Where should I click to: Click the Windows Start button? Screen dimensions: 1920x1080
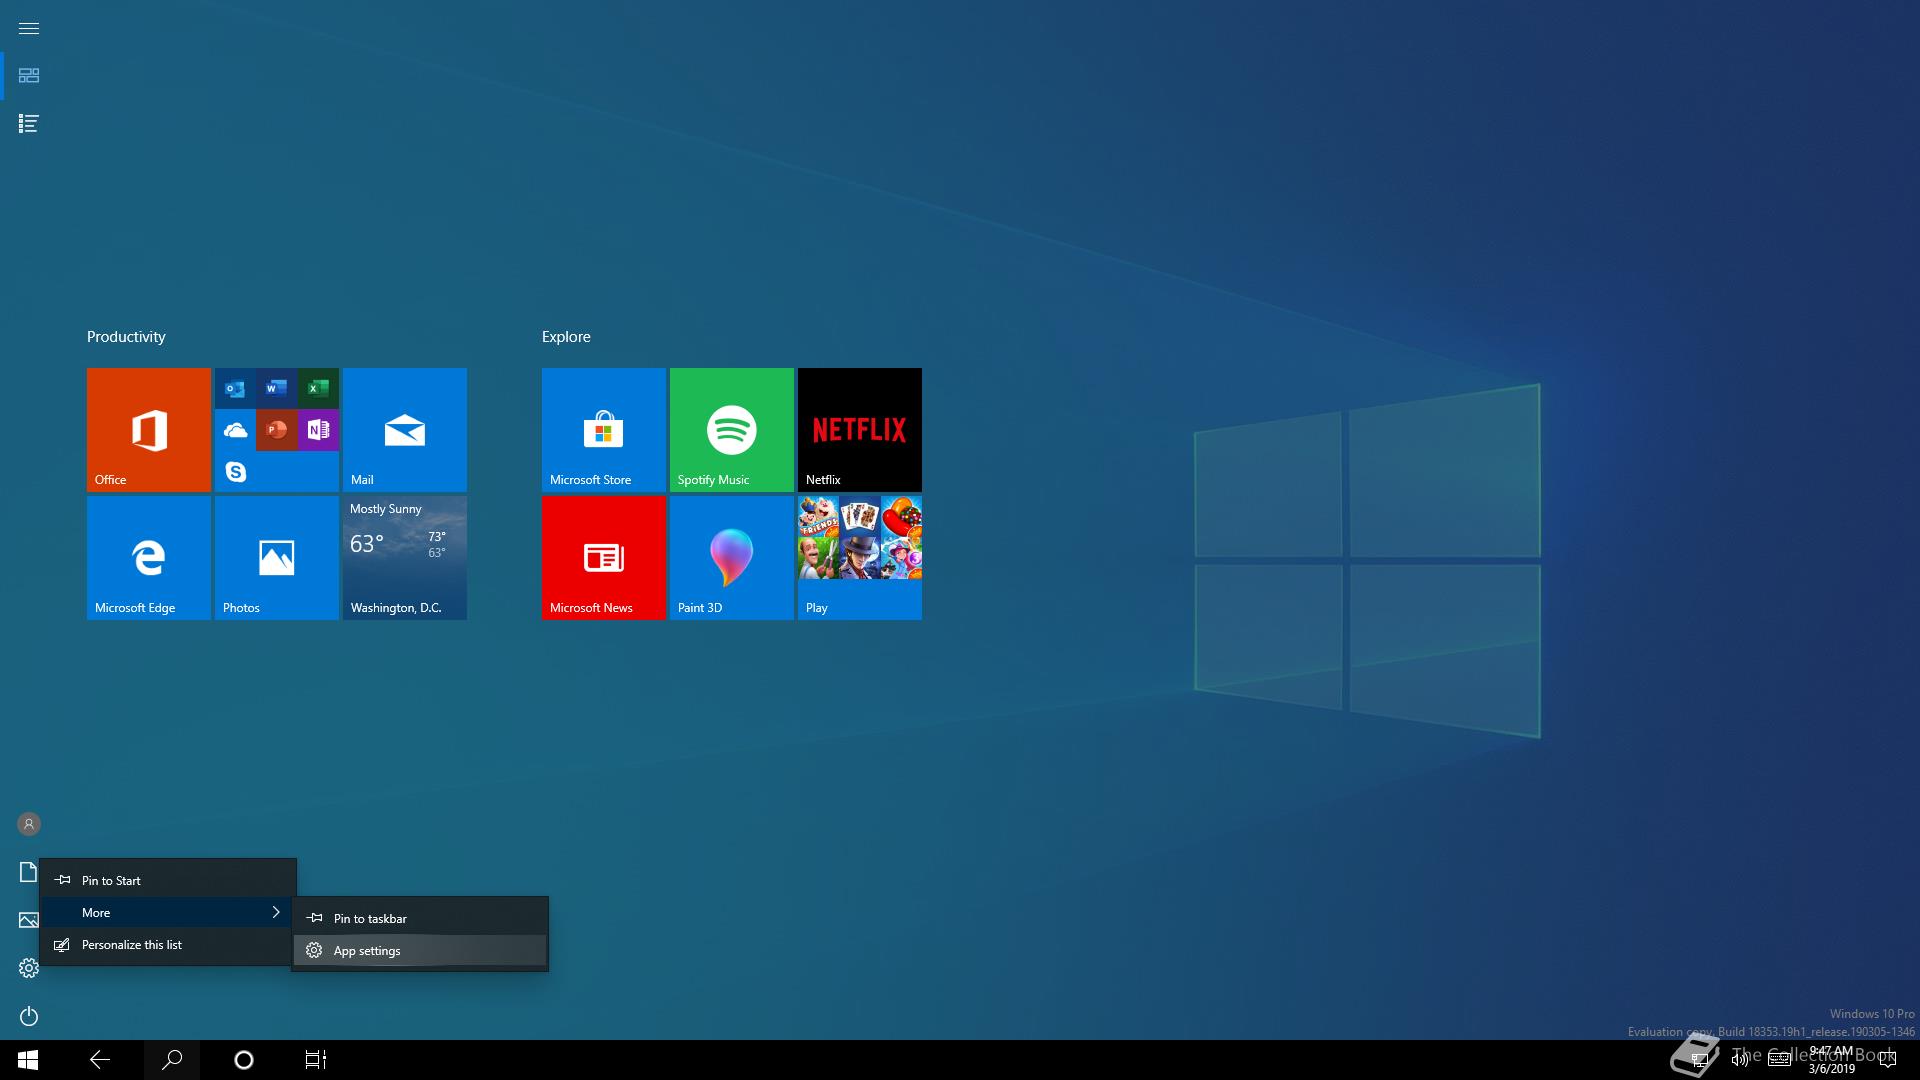tap(28, 1060)
